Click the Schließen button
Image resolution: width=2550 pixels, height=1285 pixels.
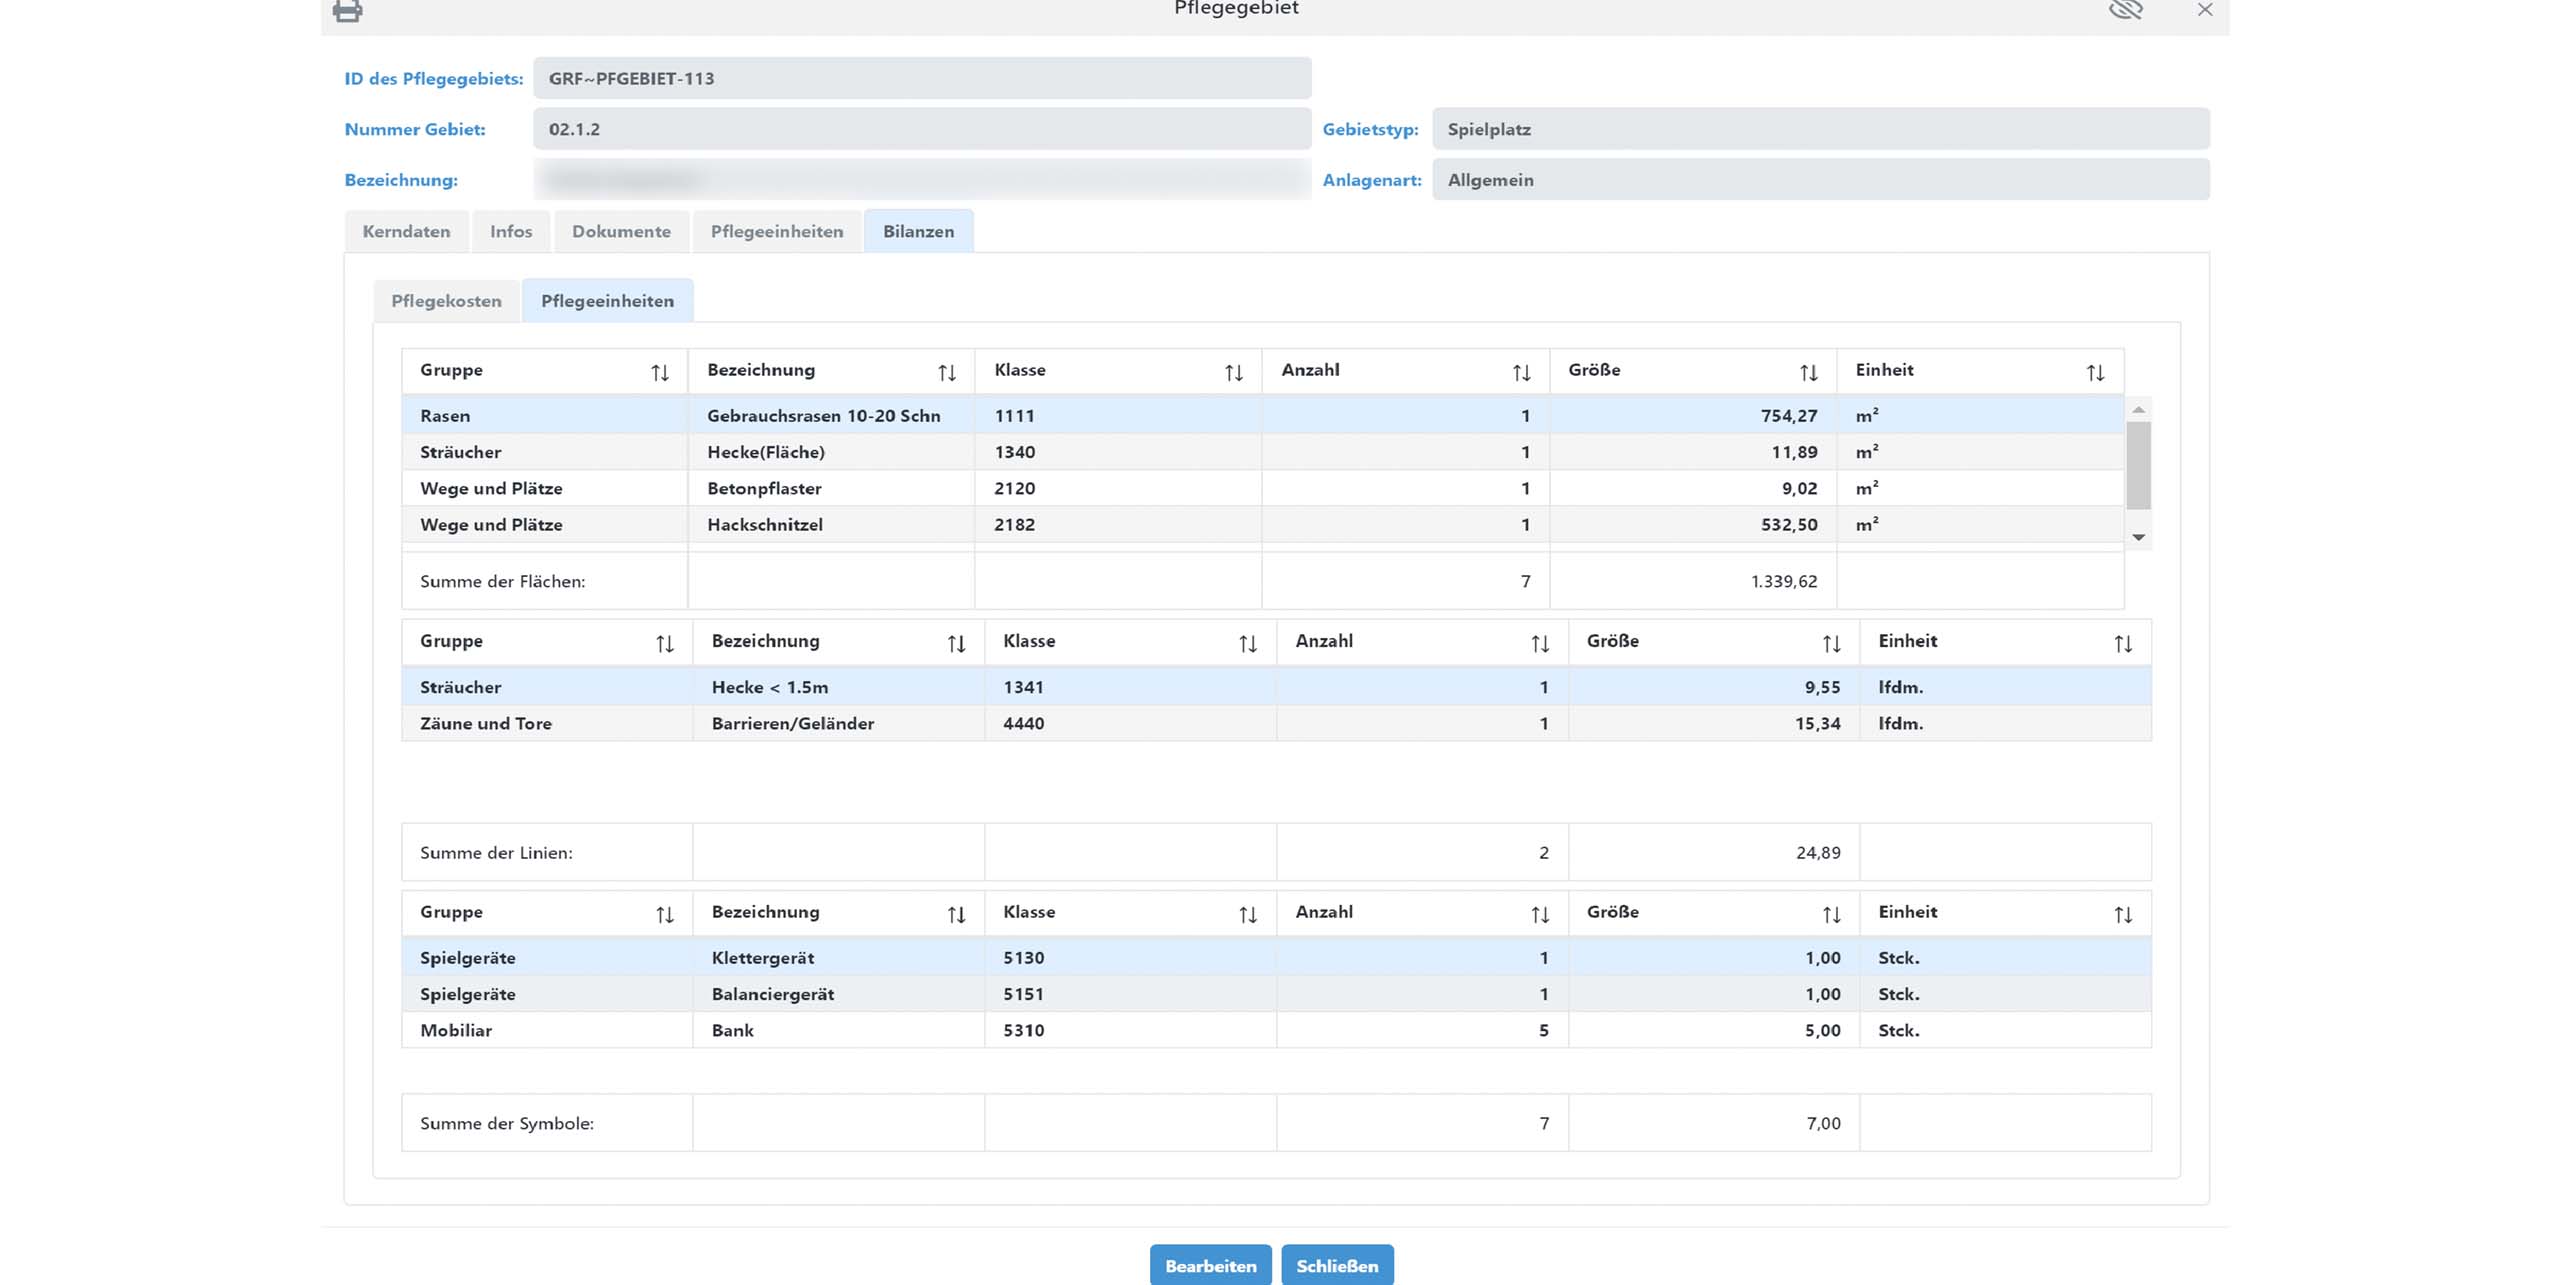pos(1338,1264)
